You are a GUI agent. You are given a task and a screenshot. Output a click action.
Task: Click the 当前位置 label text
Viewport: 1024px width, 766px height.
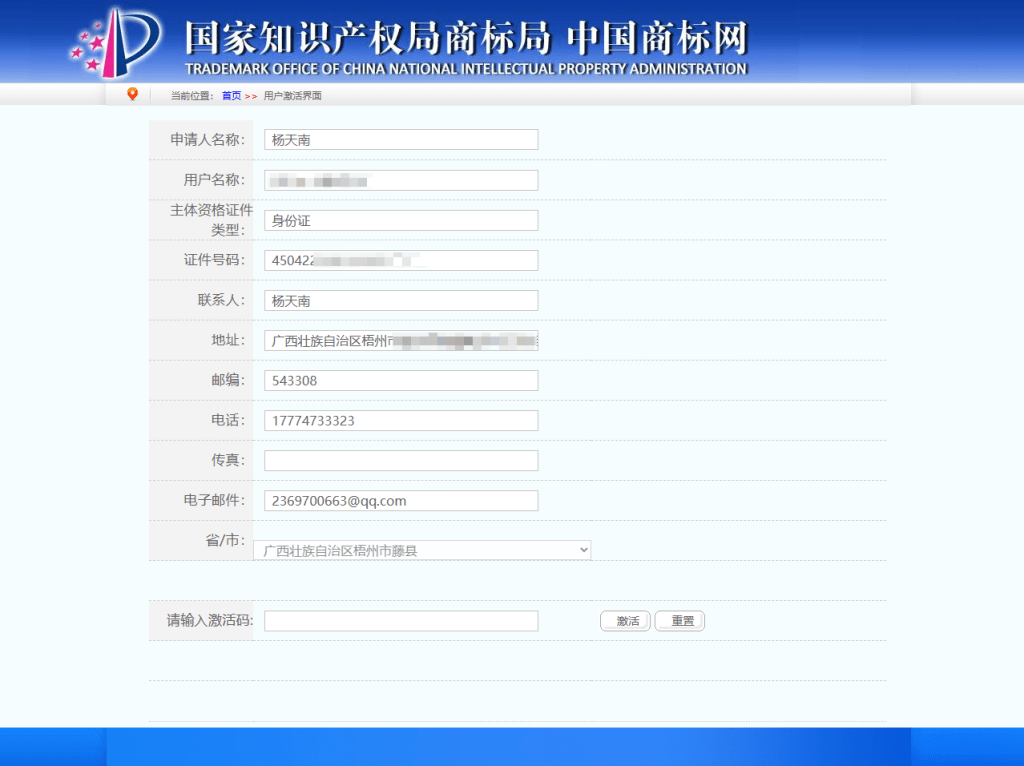click(192, 95)
